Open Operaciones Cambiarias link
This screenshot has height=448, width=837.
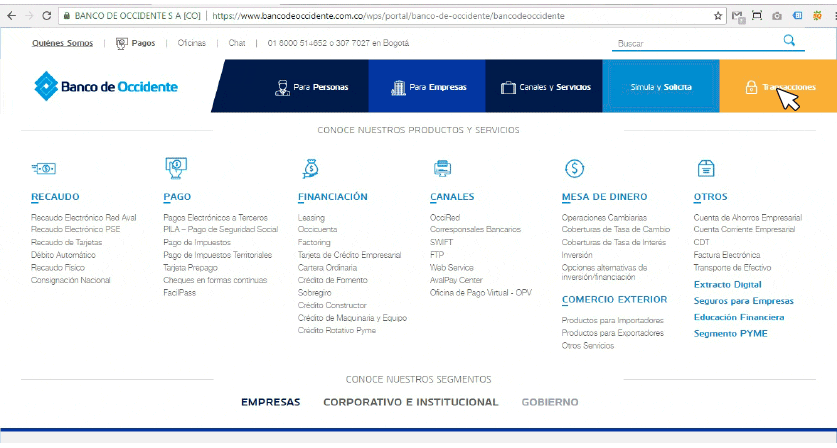point(604,217)
